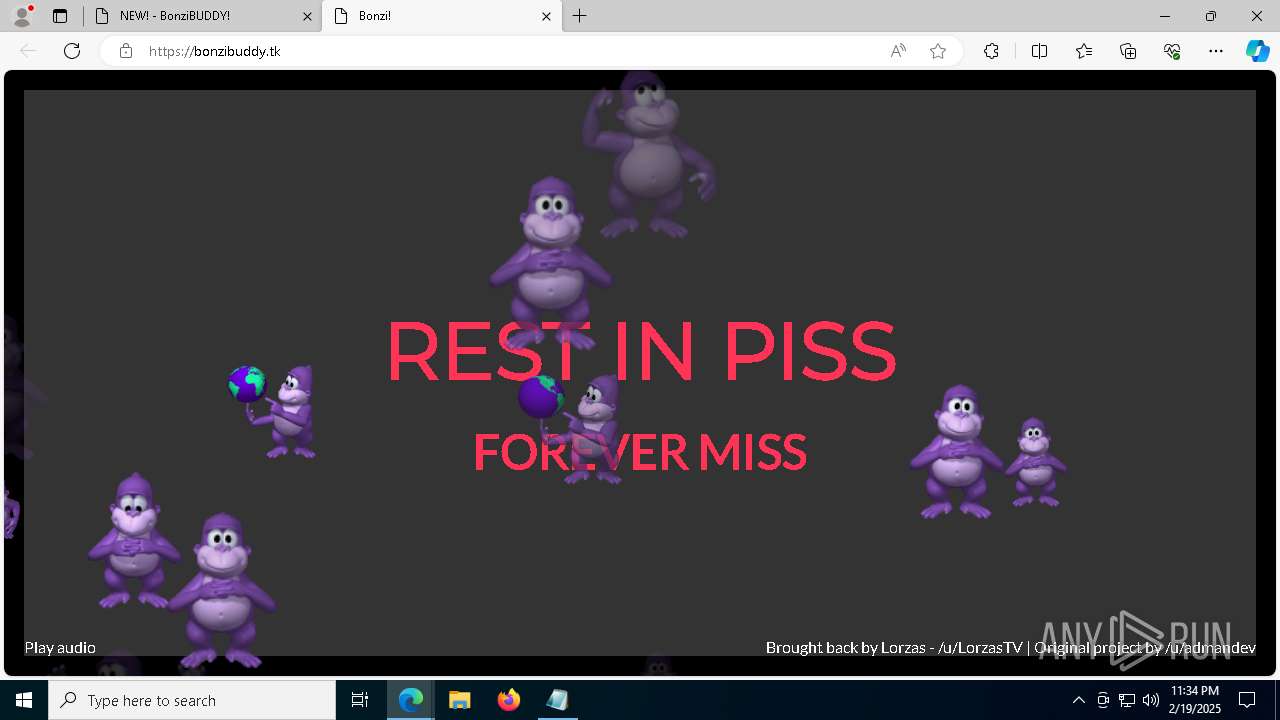Viewport: 1280px width, 720px height.
Task: Show hidden system tray icons
Action: pyautogui.click(x=1078, y=700)
